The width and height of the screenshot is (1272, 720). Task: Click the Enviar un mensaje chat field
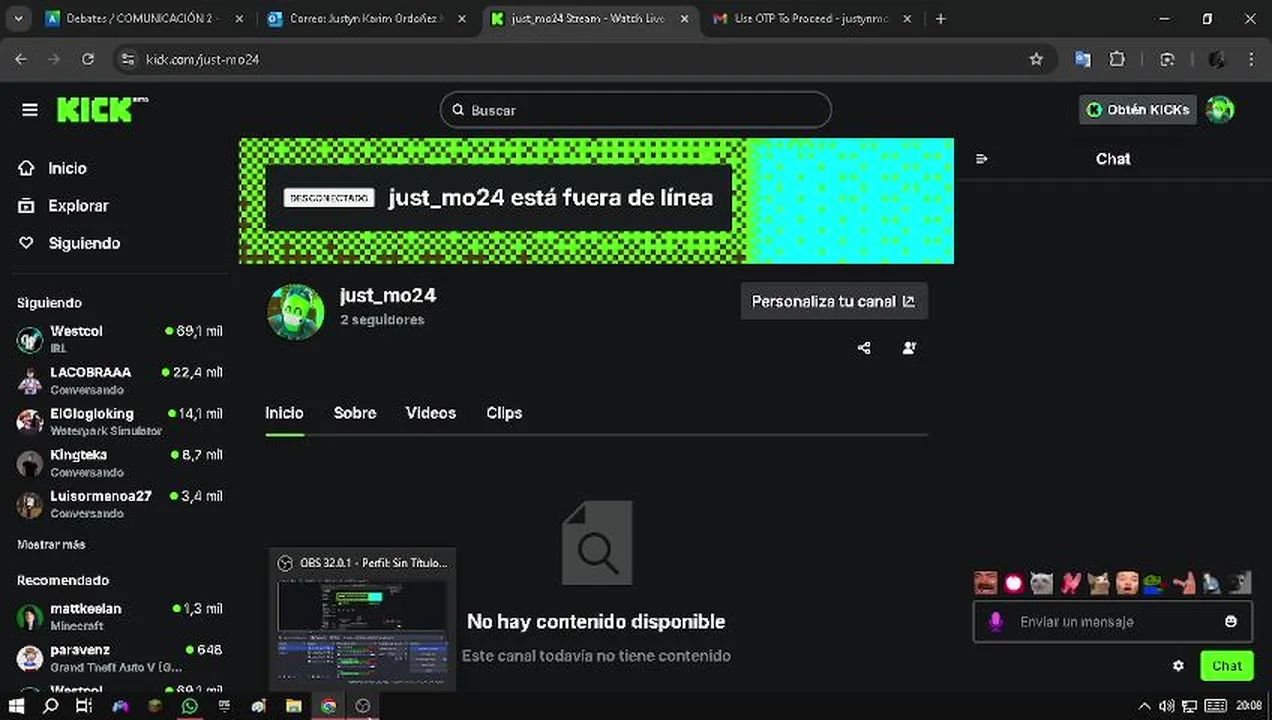pos(1112,622)
